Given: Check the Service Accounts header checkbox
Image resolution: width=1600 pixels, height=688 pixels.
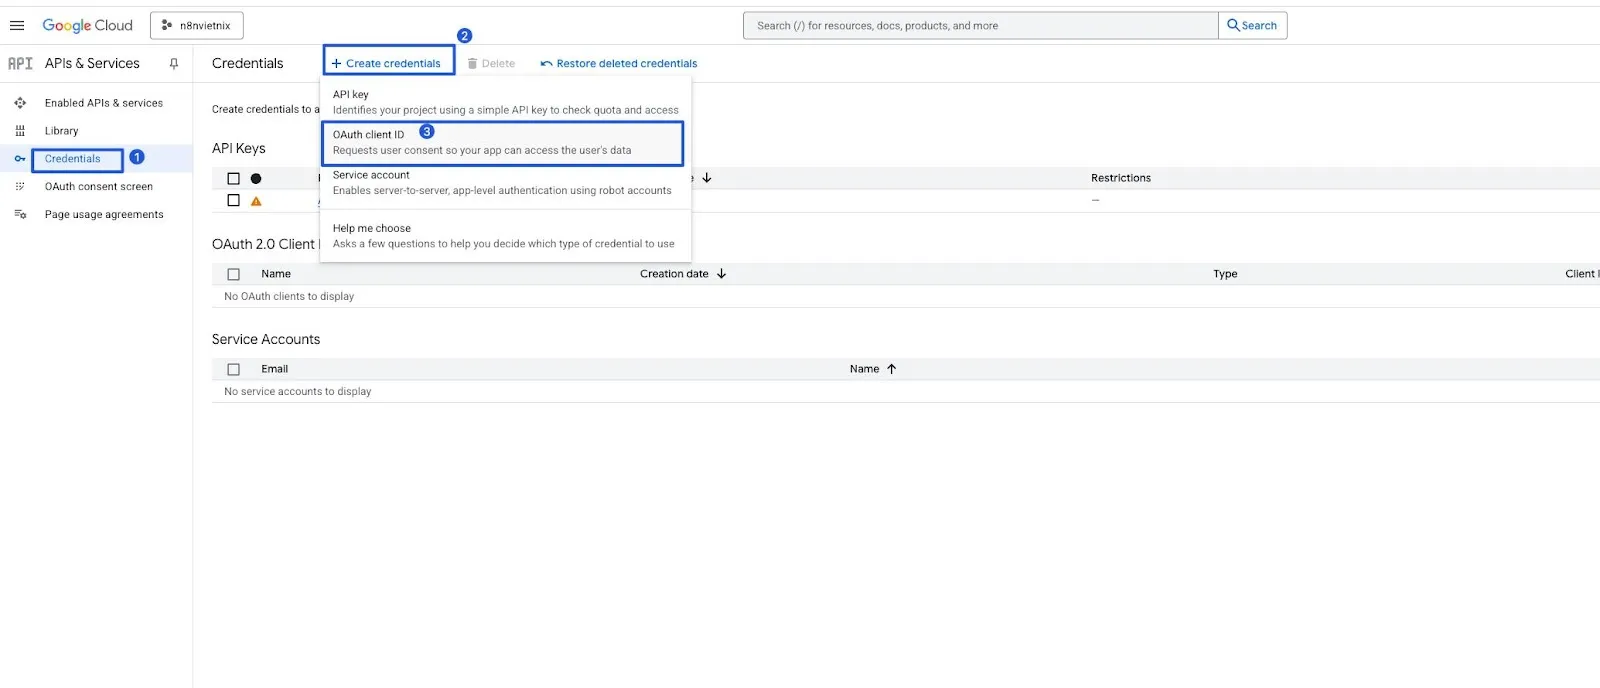Looking at the screenshot, I should (x=234, y=370).
